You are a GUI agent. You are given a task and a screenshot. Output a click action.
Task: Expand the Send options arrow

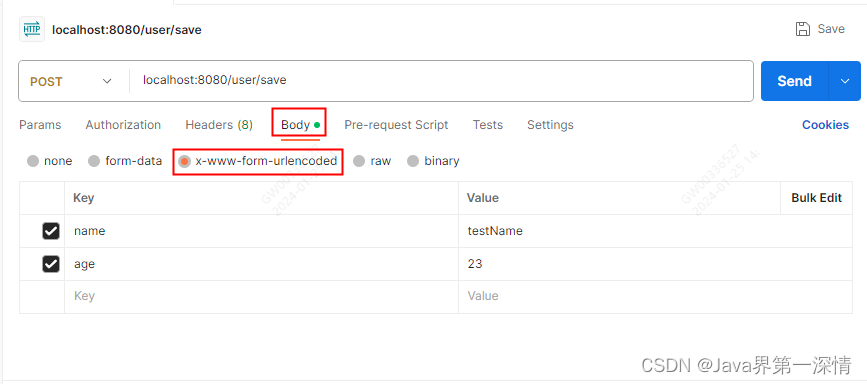[x=845, y=81]
